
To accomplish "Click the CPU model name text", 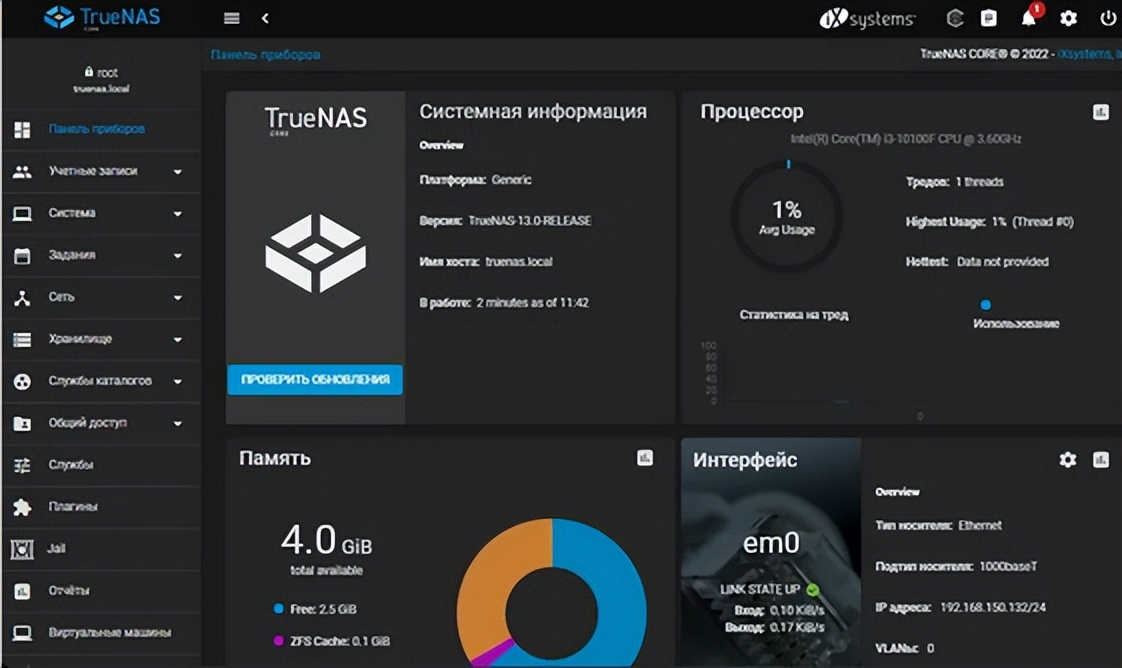I will coord(906,139).
